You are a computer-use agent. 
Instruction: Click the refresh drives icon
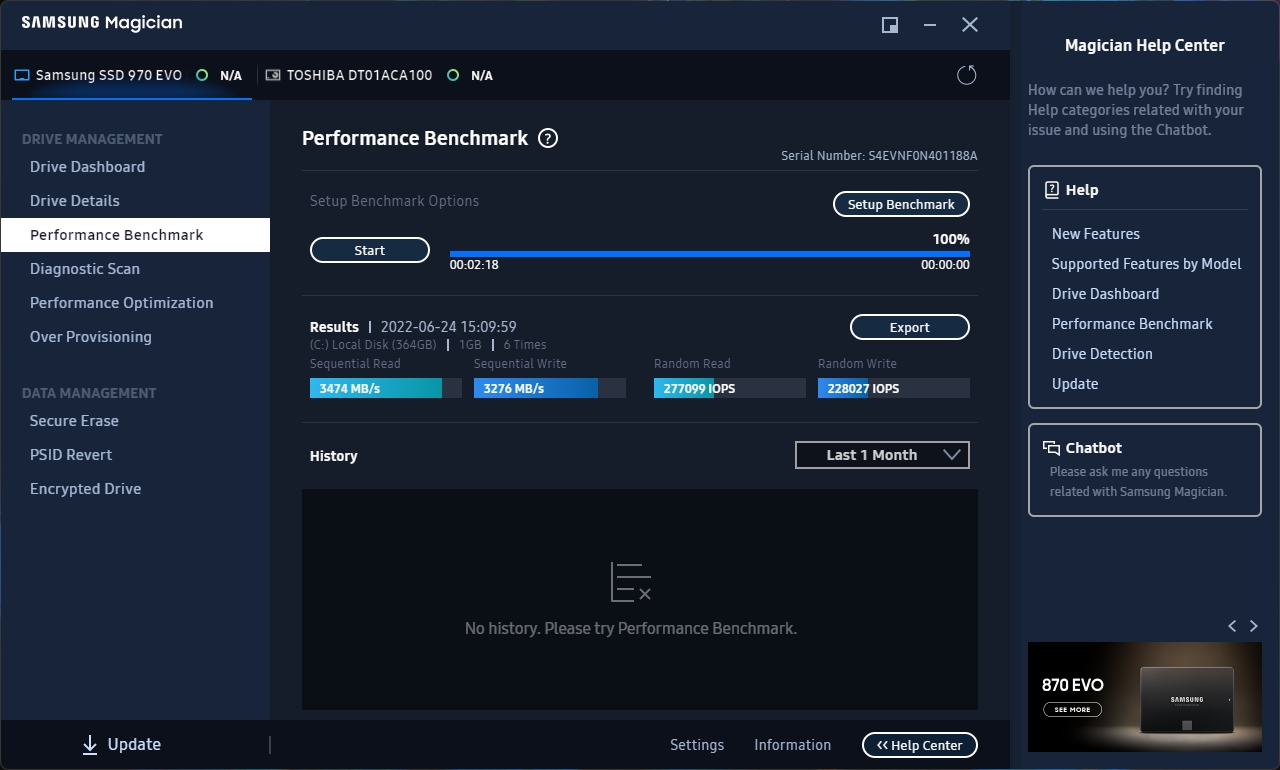[x=966, y=74]
